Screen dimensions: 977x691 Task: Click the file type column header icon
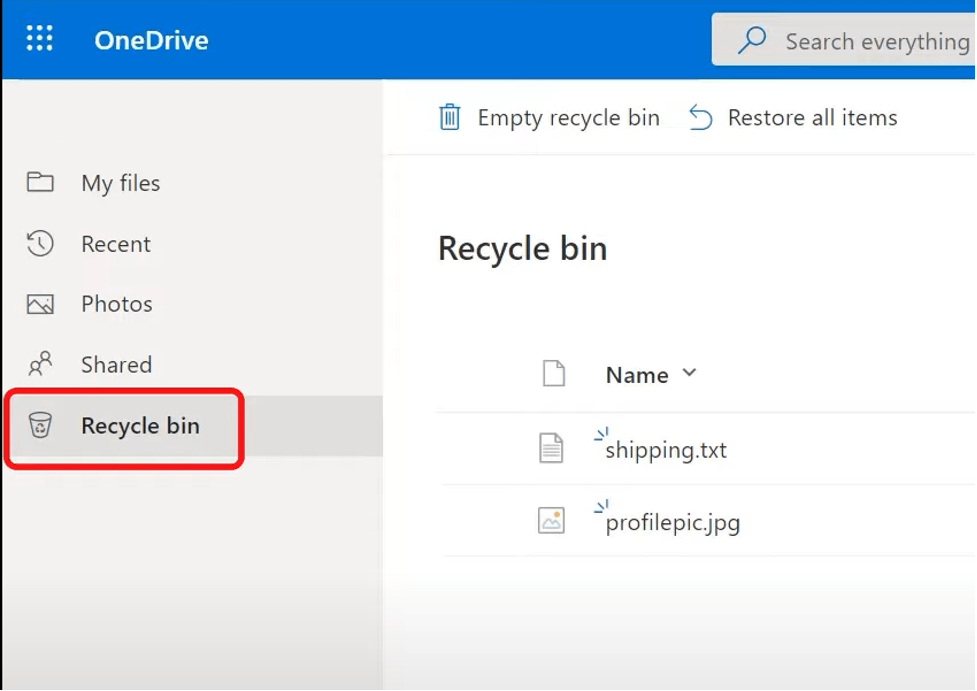pyautogui.click(x=553, y=374)
